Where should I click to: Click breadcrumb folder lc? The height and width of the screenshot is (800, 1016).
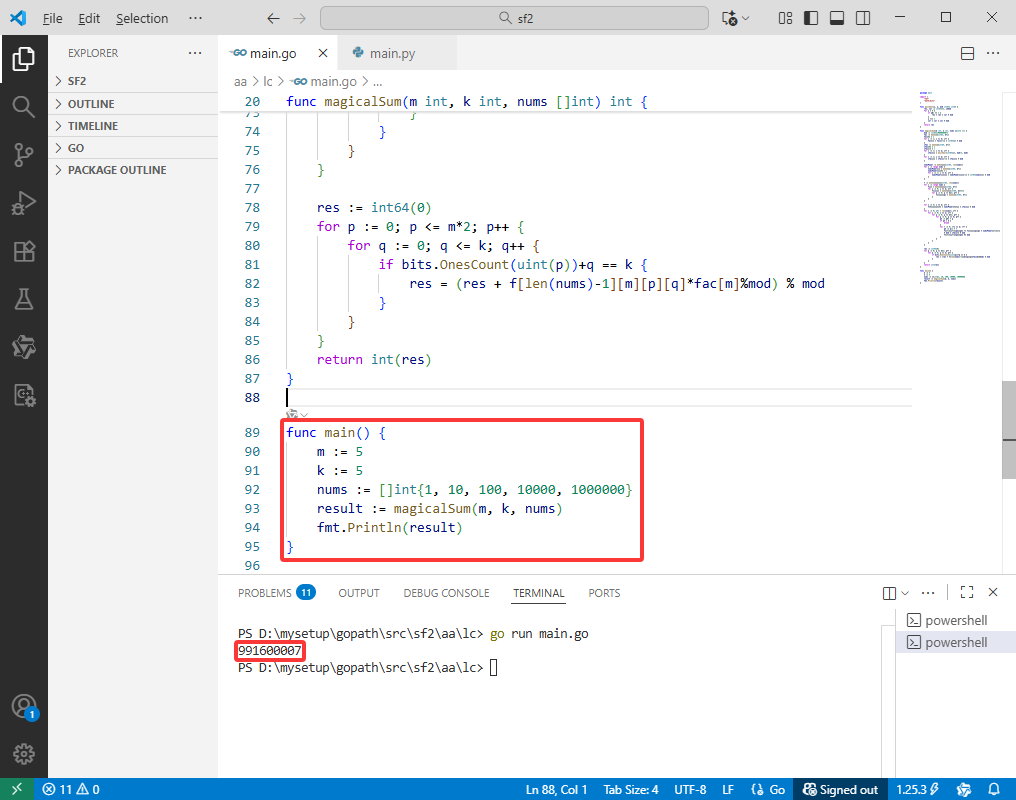268,82
